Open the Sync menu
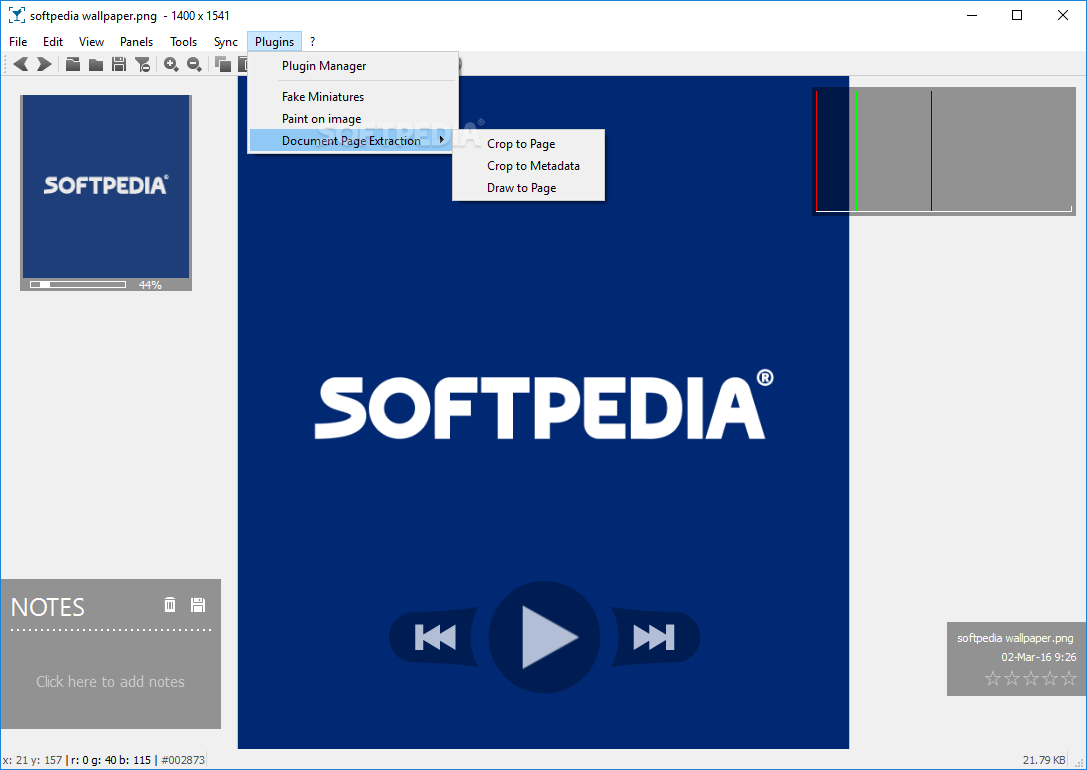The width and height of the screenshot is (1087, 770). (x=225, y=42)
